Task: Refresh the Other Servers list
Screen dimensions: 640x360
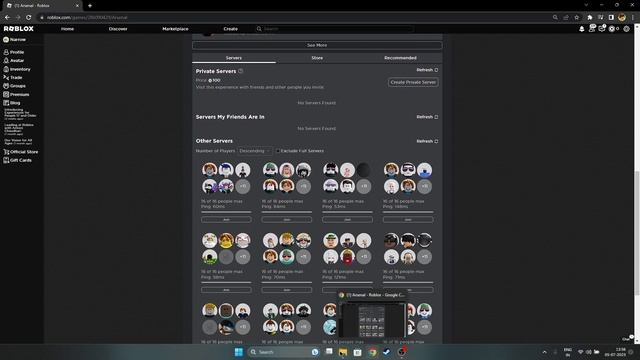Action: click(427, 141)
